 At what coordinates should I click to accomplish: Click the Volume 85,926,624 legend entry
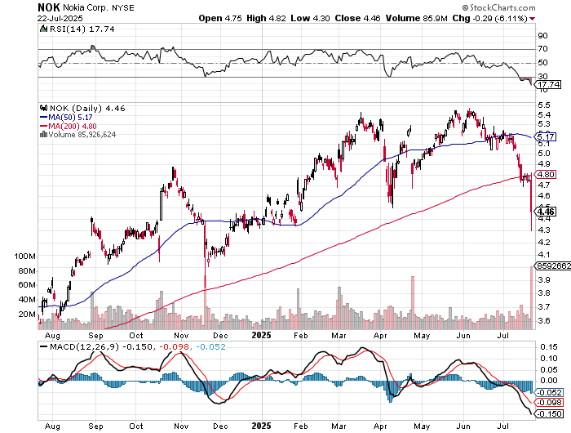[82, 134]
